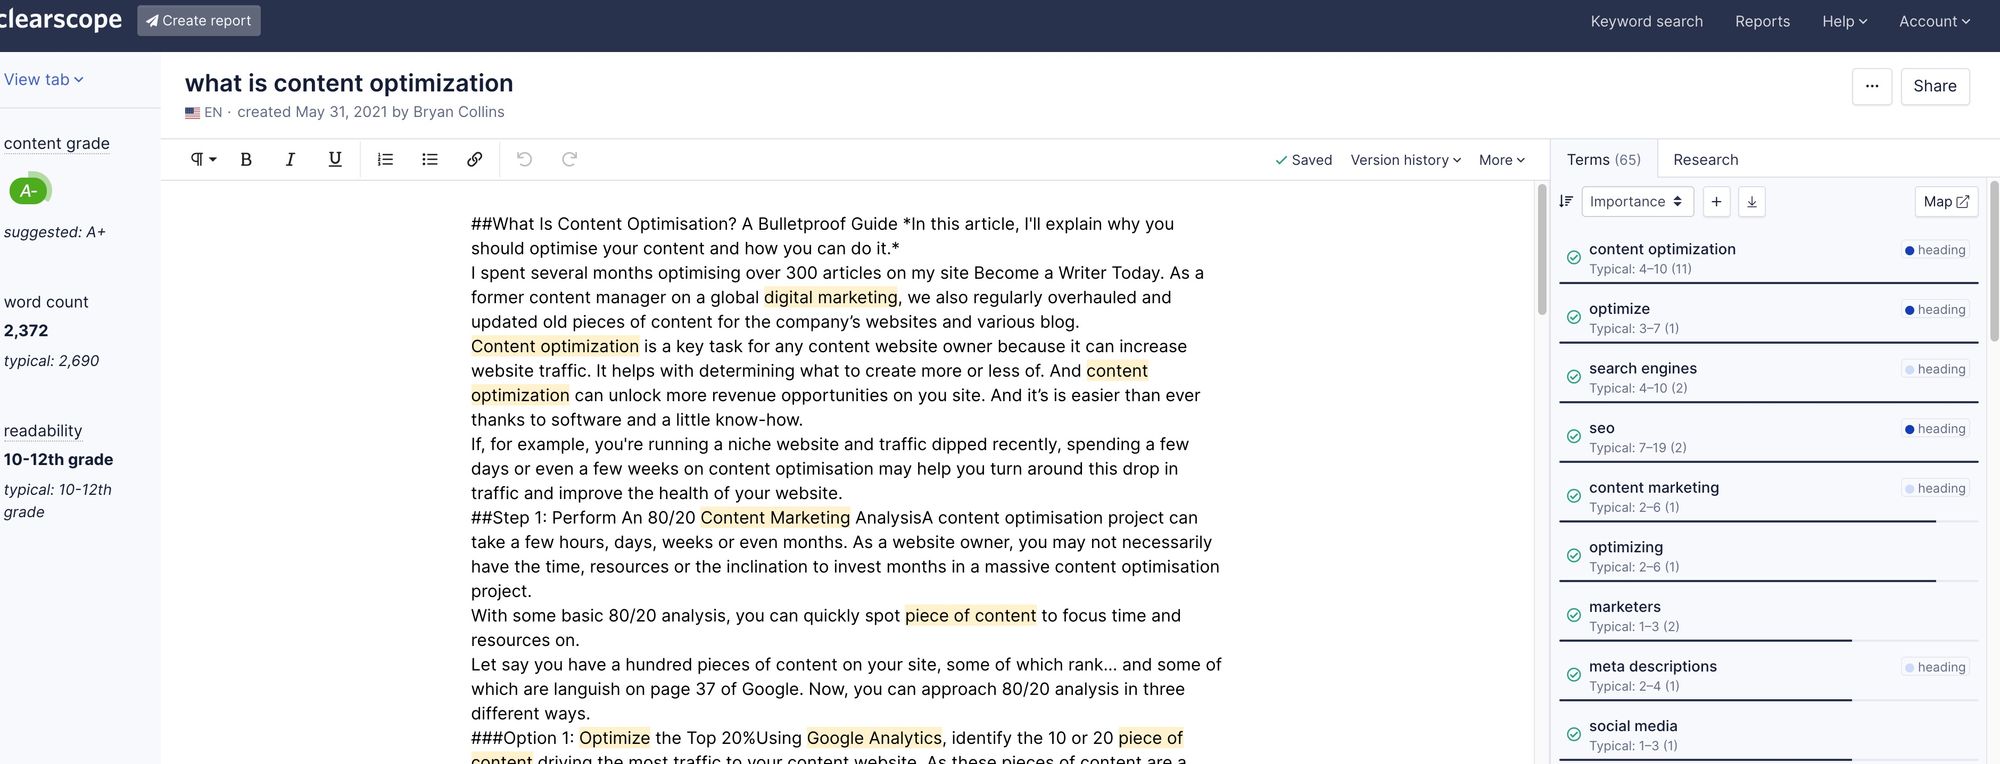This screenshot has width=2000, height=764.
Task: Open the Importance sort dropdown
Action: (1637, 202)
